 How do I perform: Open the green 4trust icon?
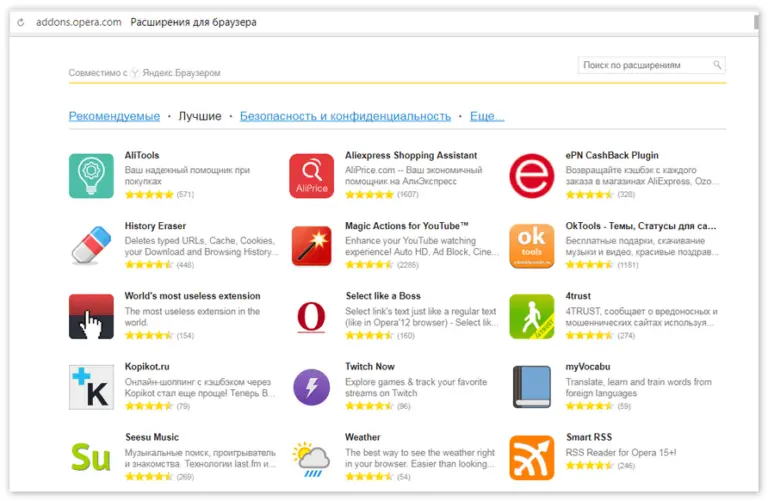click(532, 316)
